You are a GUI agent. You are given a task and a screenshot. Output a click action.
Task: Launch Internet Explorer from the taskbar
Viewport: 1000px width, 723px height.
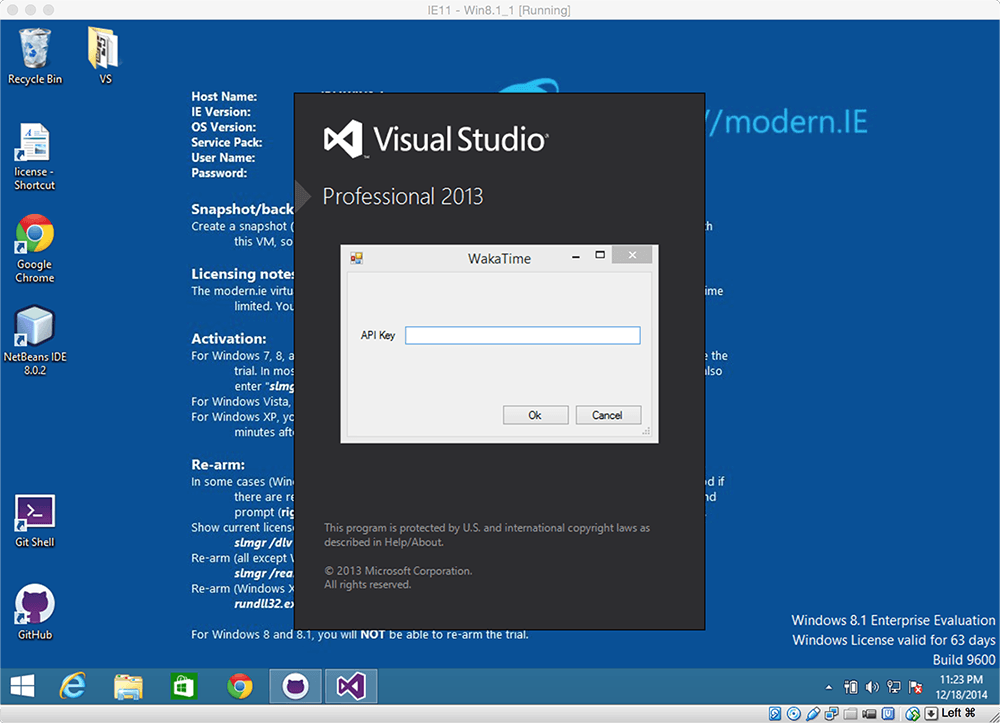coord(73,686)
